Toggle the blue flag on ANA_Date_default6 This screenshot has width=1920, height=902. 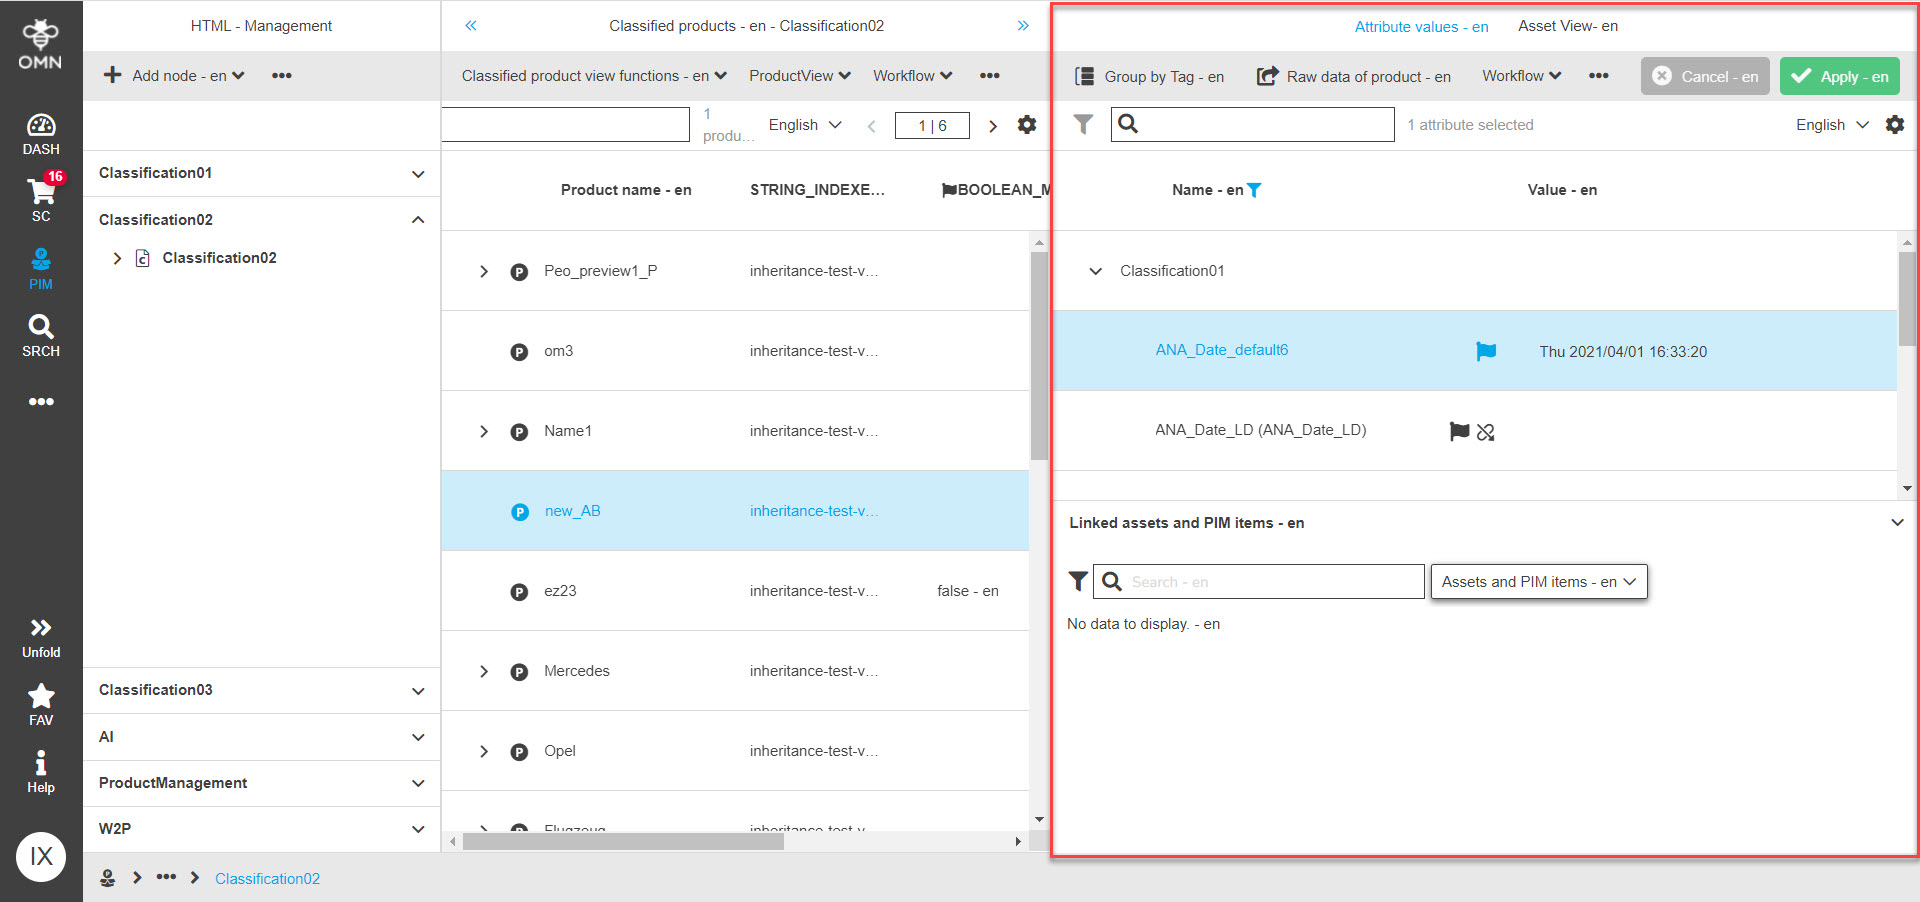pos(1486,351)
